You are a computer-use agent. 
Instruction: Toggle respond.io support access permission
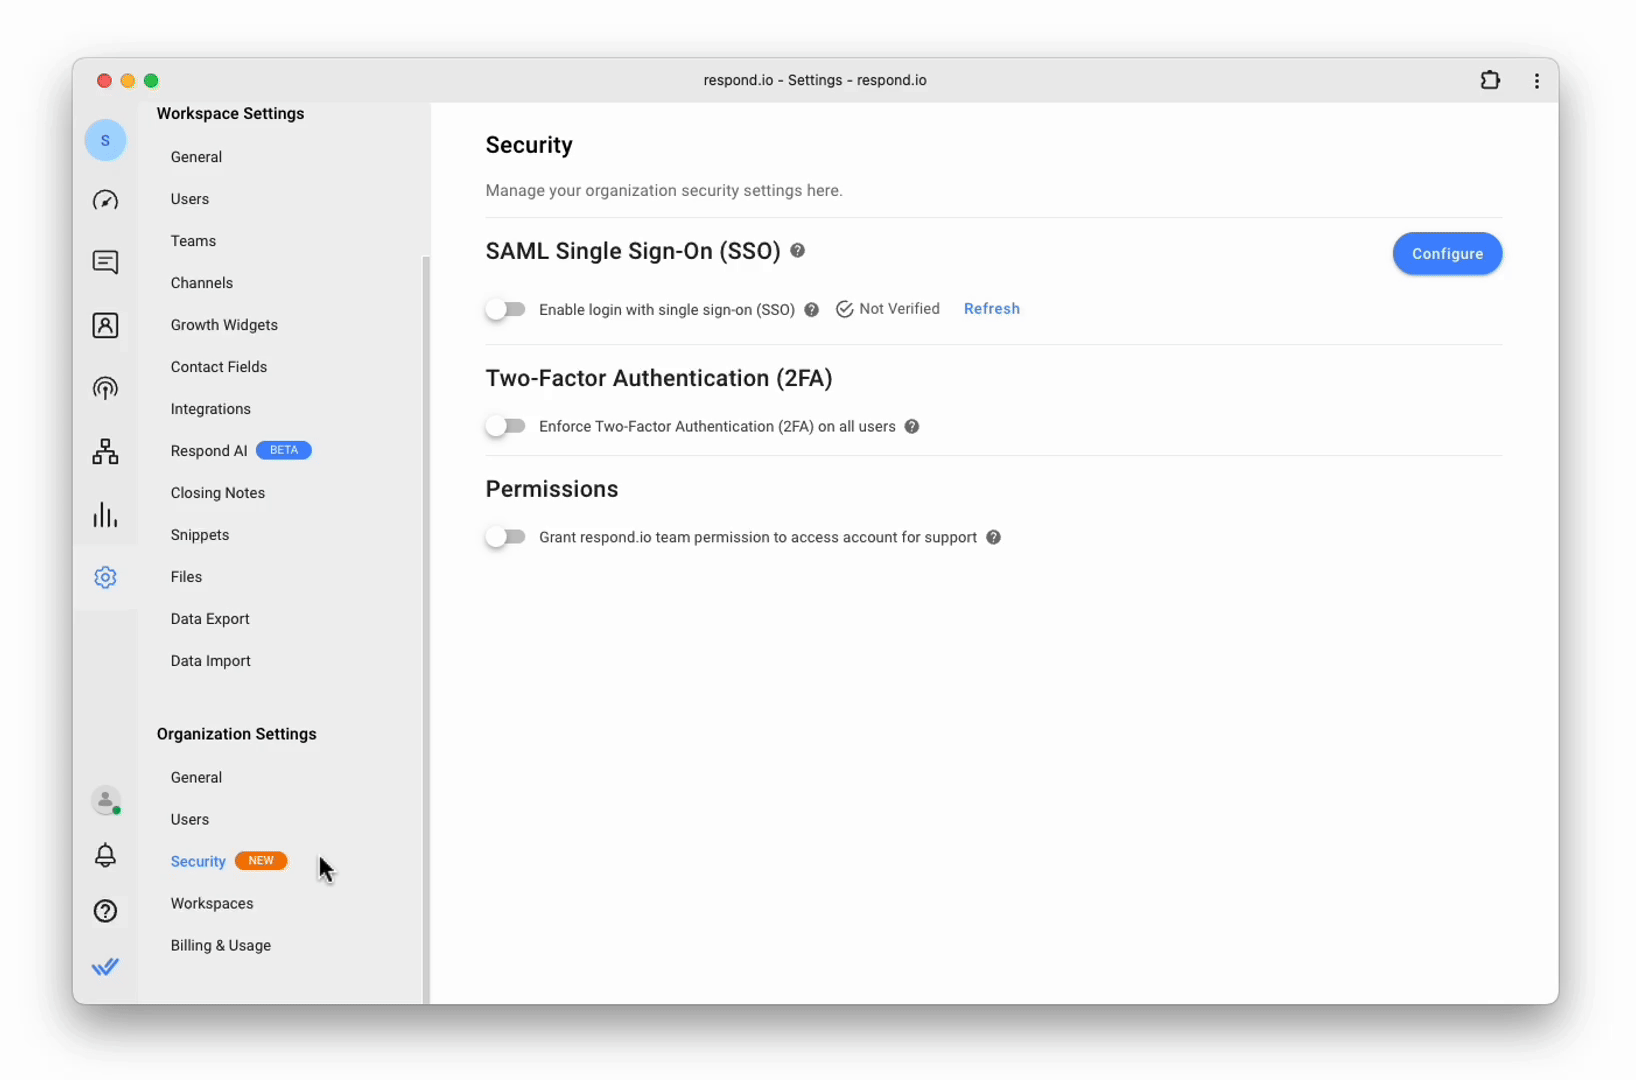pyautogui.click(x=506, y=537)
